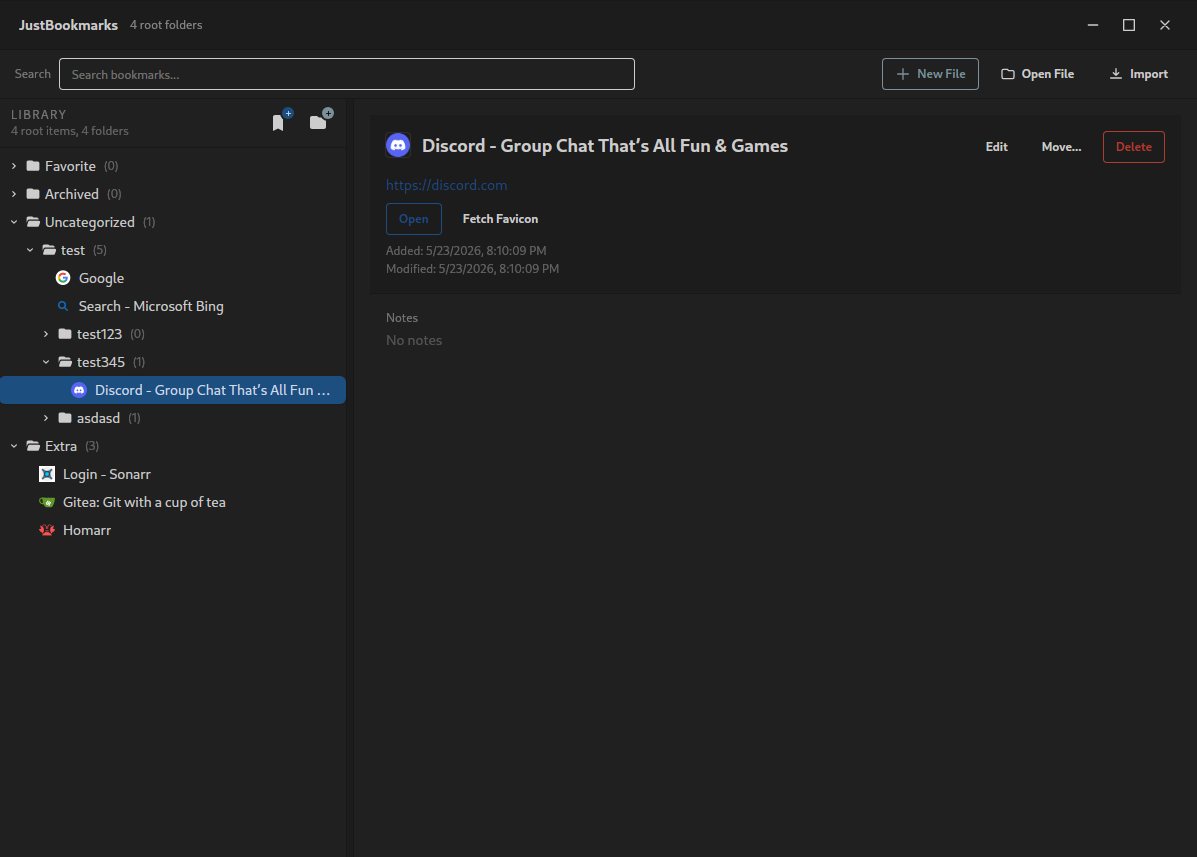Viewport: 1197px width, 857px height.
Task: Select the Uncategorized folder label
Action: (90, 222)
